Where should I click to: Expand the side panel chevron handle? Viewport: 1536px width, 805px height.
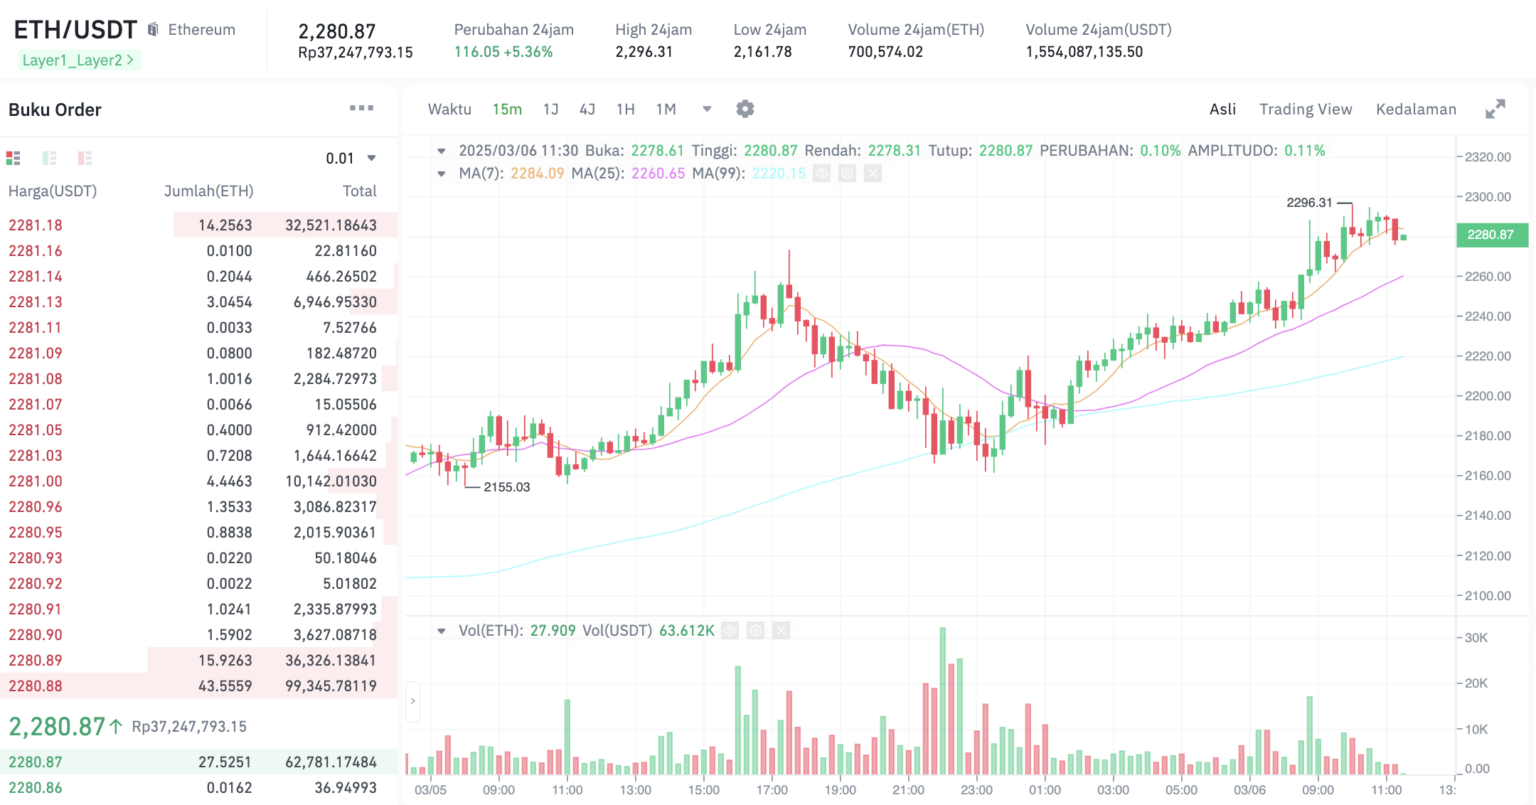coord(412,701)
